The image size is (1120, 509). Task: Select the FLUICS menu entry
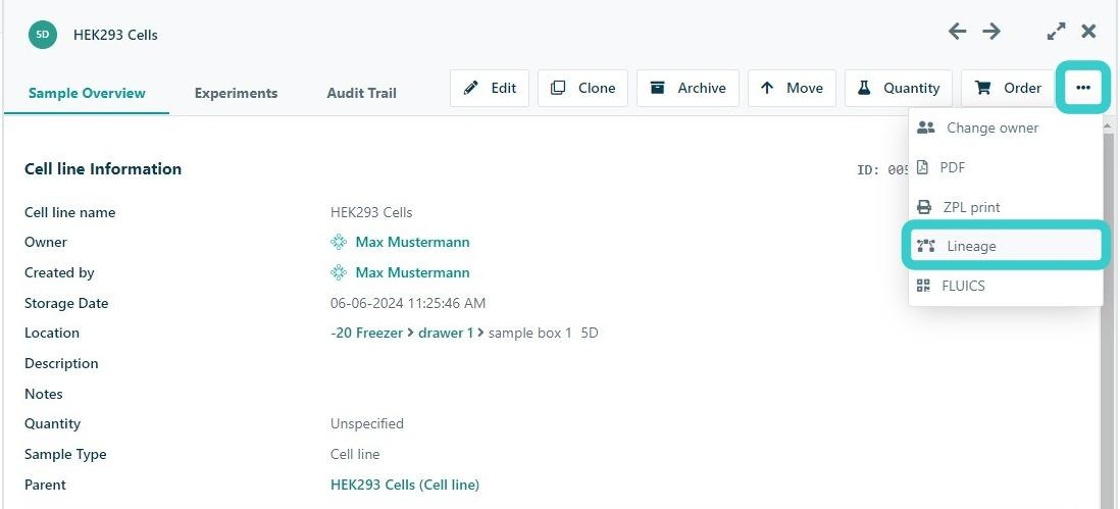tap(1006, 286)
